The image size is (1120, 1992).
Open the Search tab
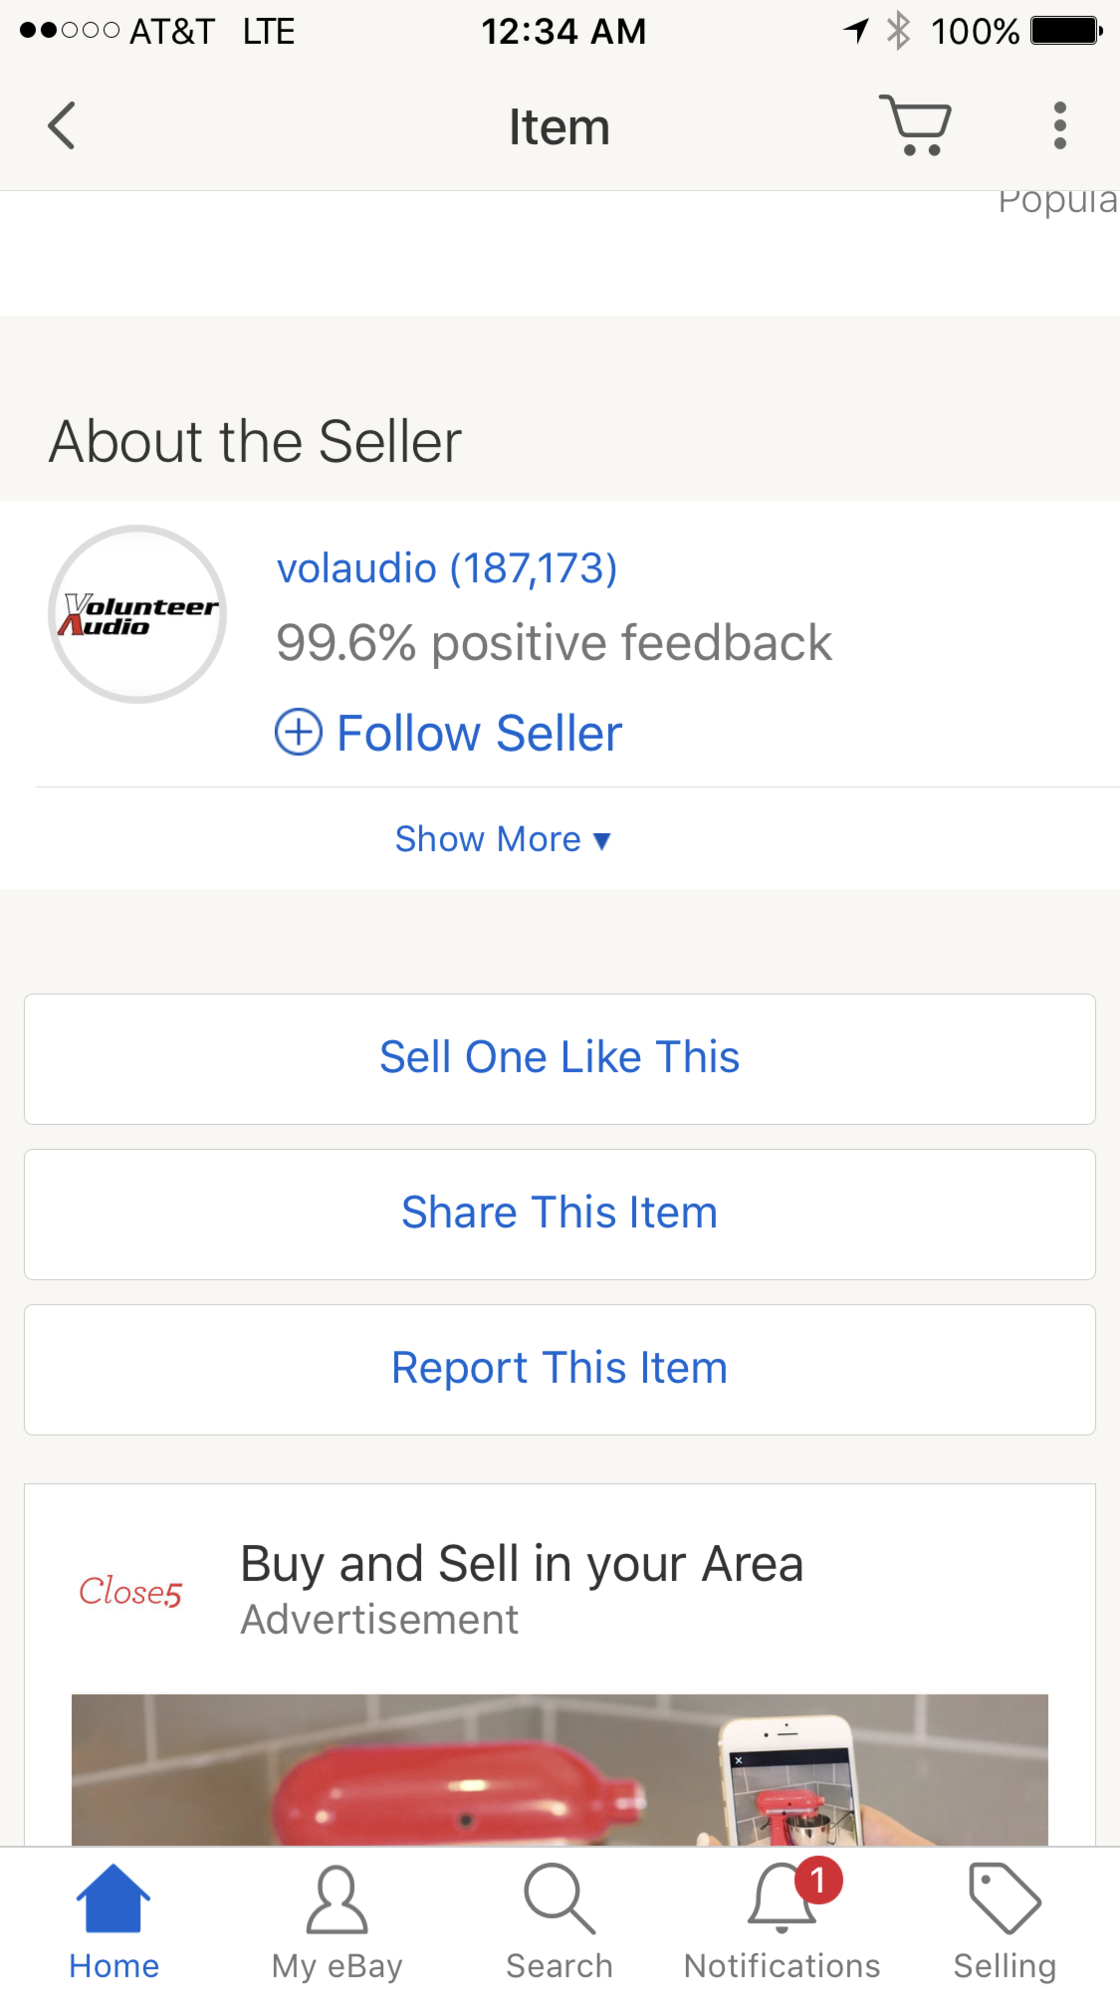[x=559, y=1922]
